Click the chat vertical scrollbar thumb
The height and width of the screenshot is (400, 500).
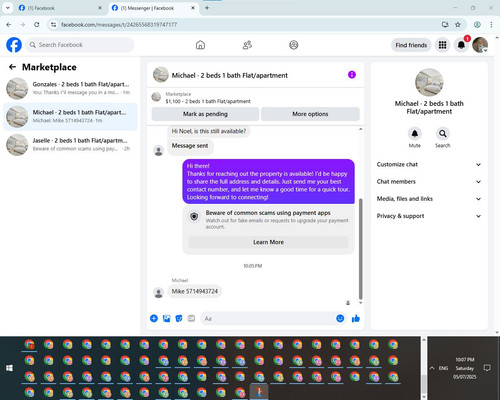point(360,249)
